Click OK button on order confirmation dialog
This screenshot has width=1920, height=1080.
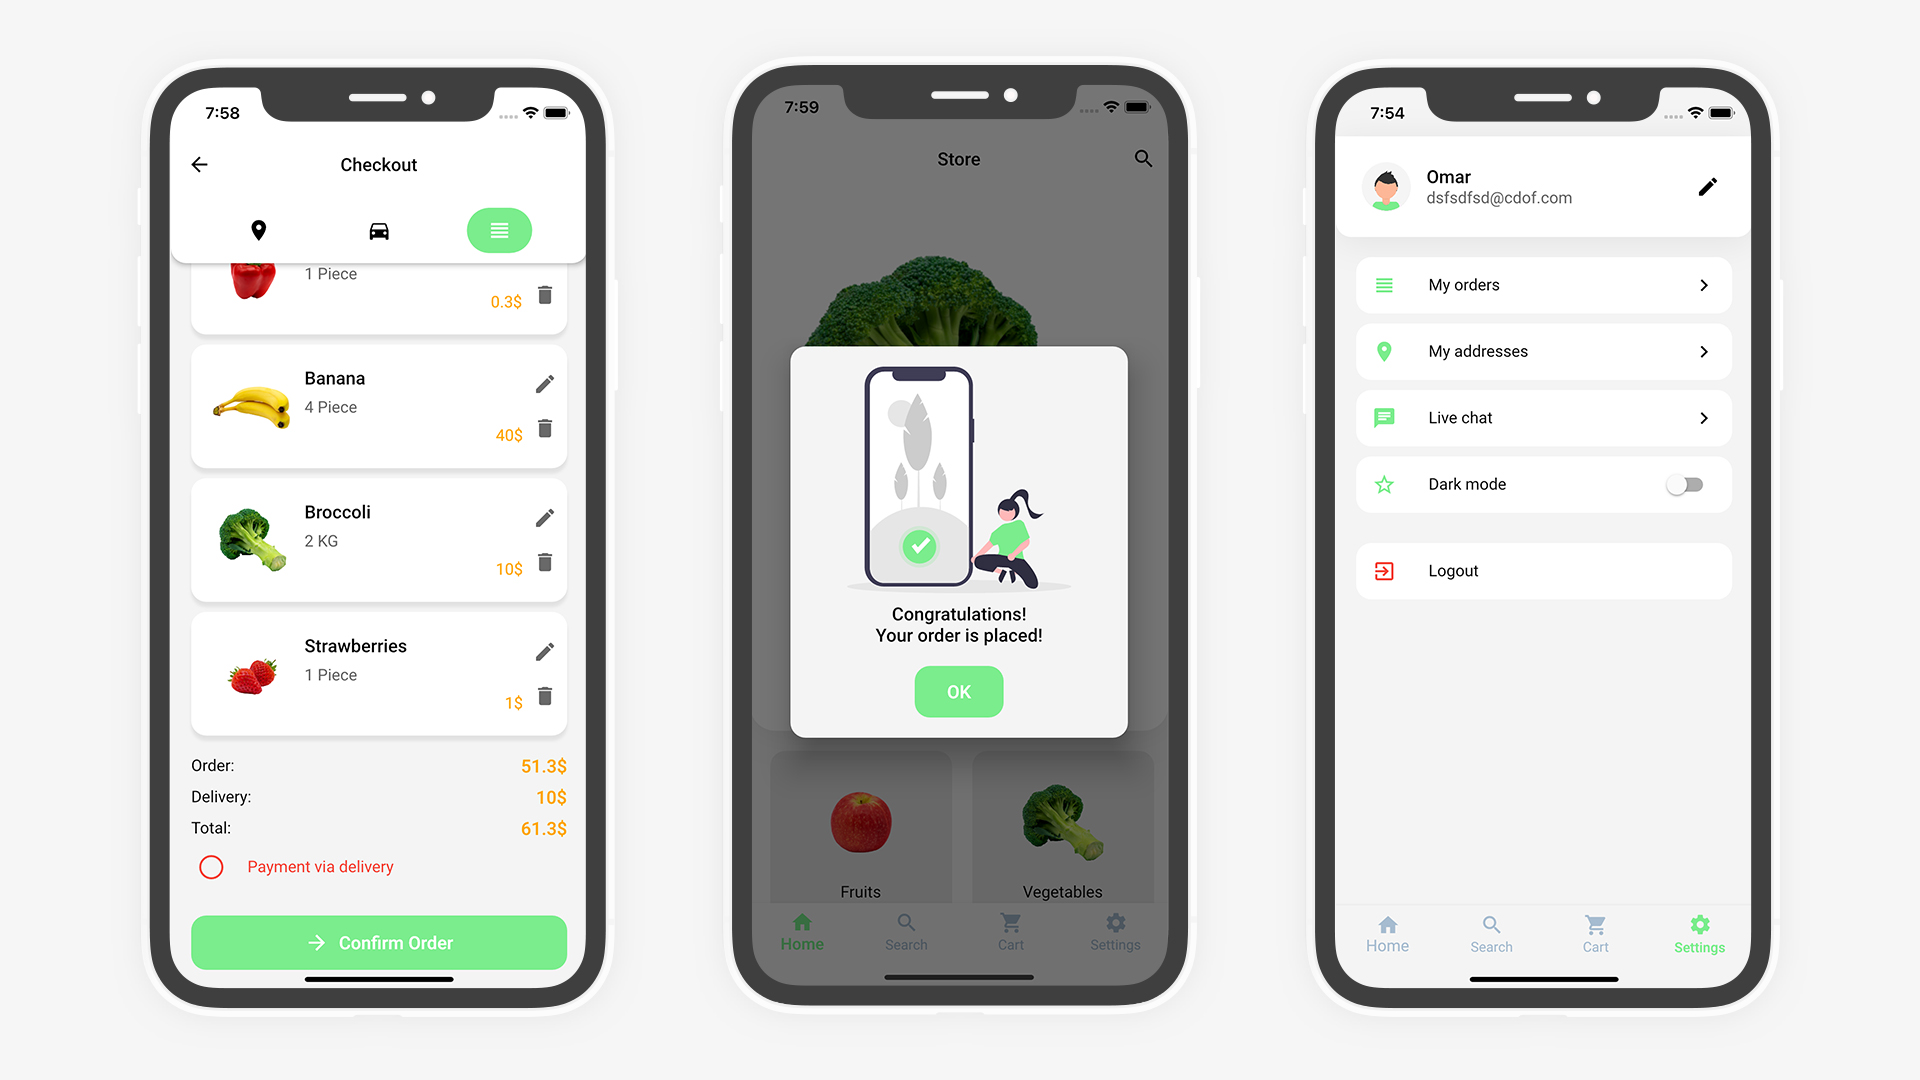(x=959, y=691)
